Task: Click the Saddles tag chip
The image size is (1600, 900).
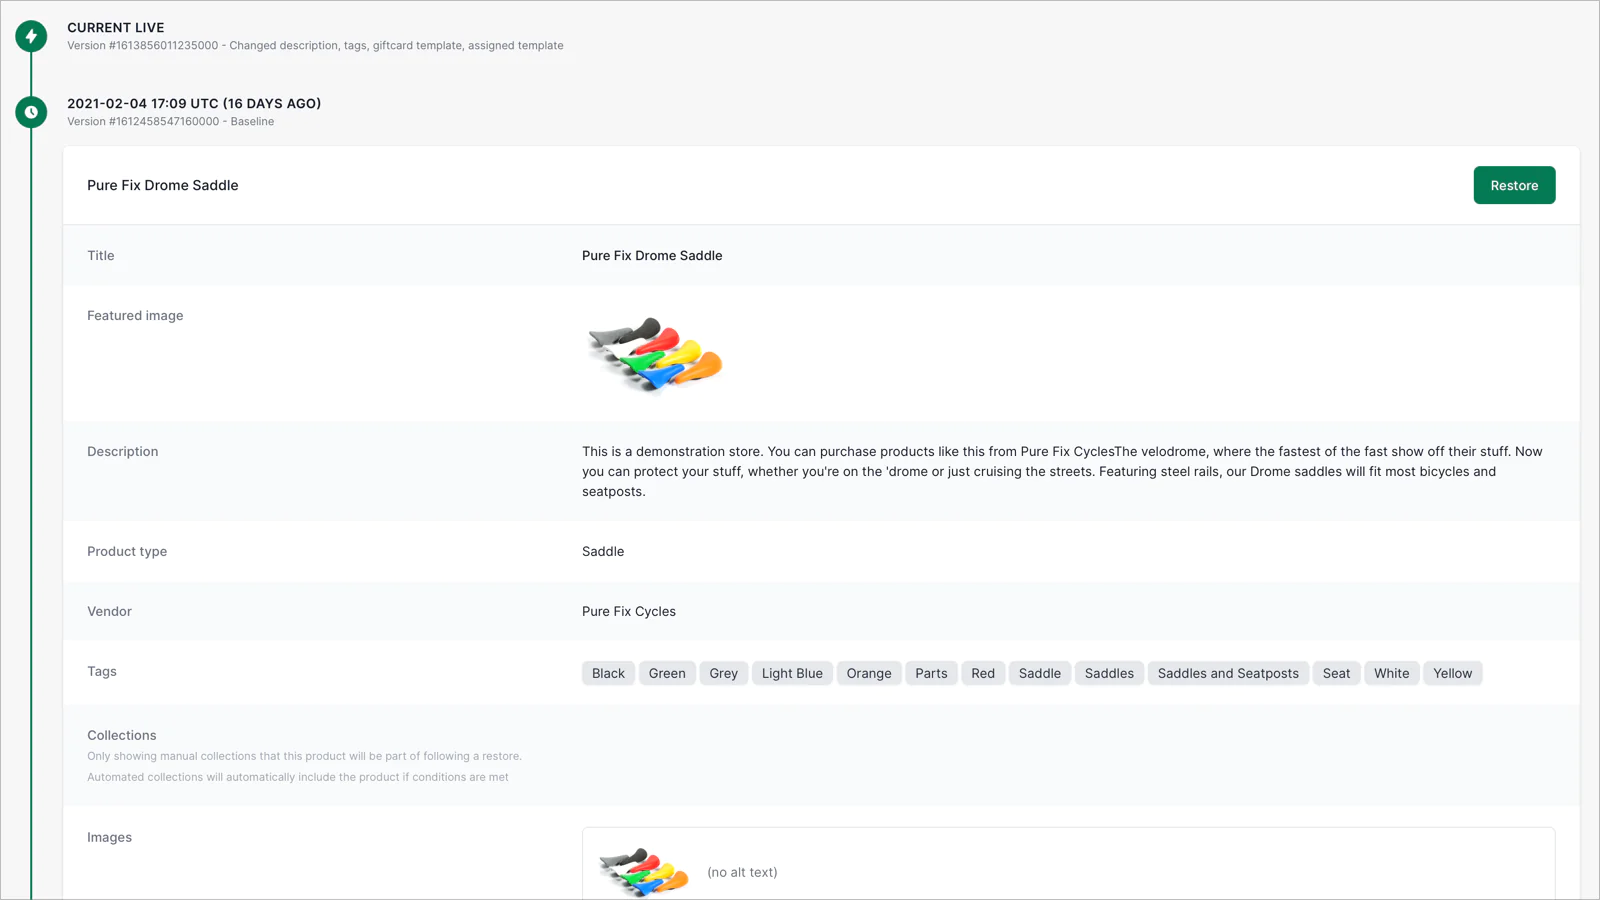Action: (1109, 673)
